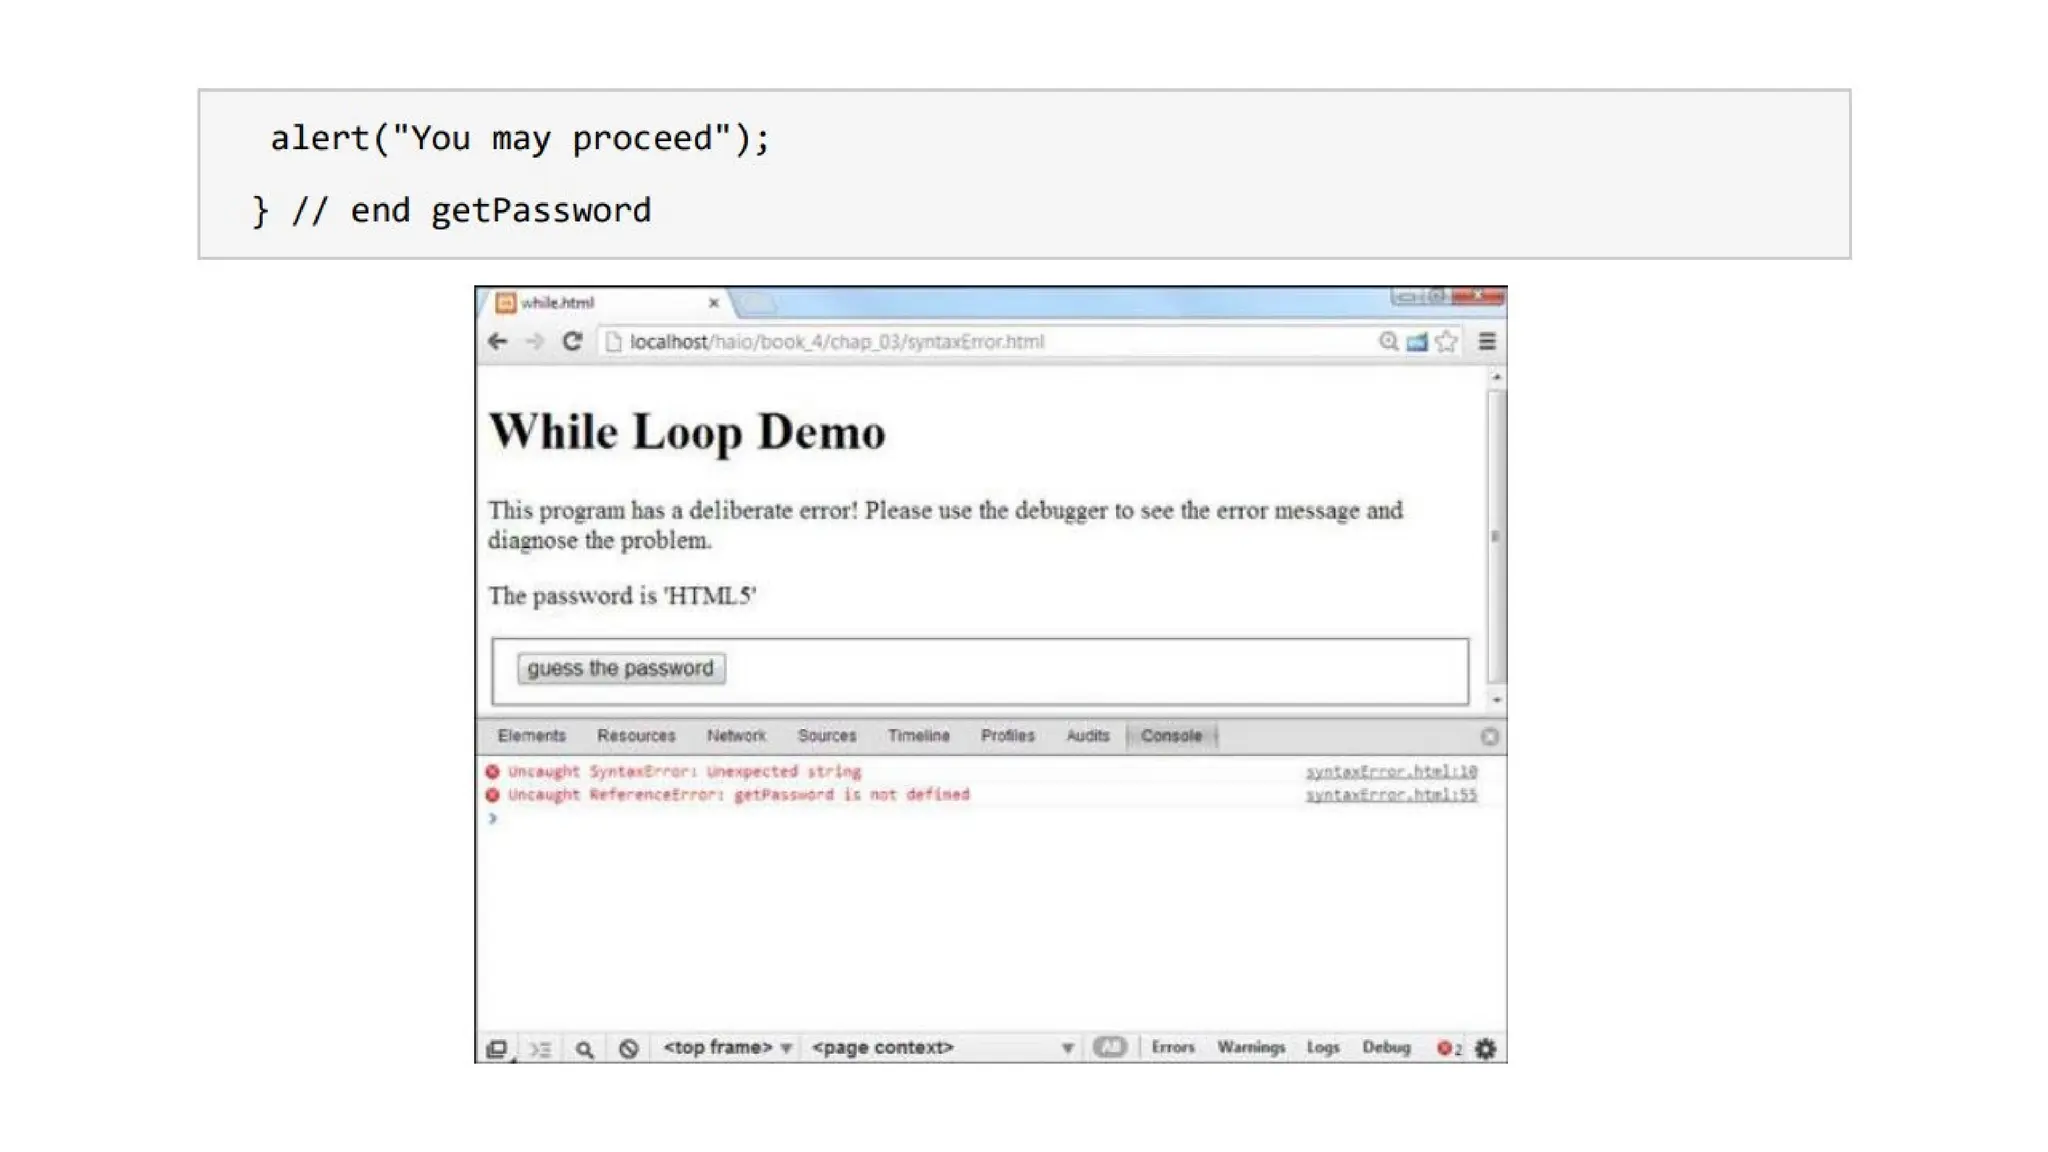Viewport: 2048px width, 1152px height.
Task: Go back with the browser back arrow
Action: point(497,342)
